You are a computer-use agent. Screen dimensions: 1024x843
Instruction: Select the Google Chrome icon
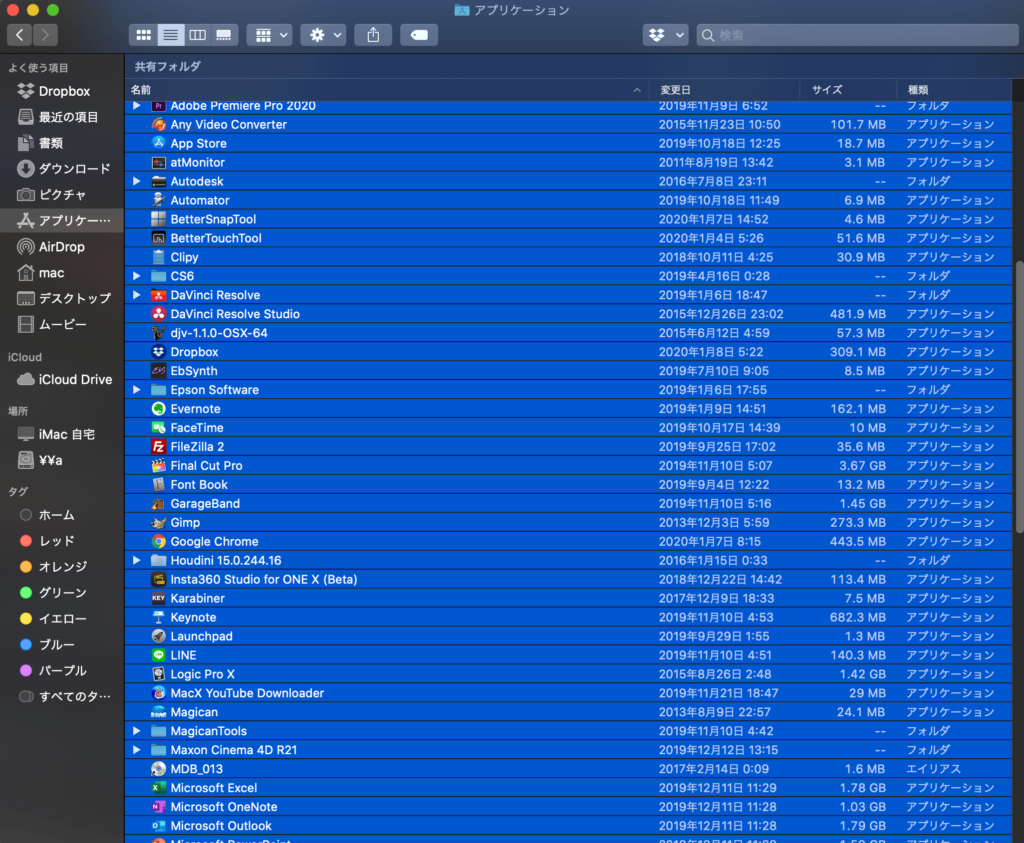[x=159, y=541]
